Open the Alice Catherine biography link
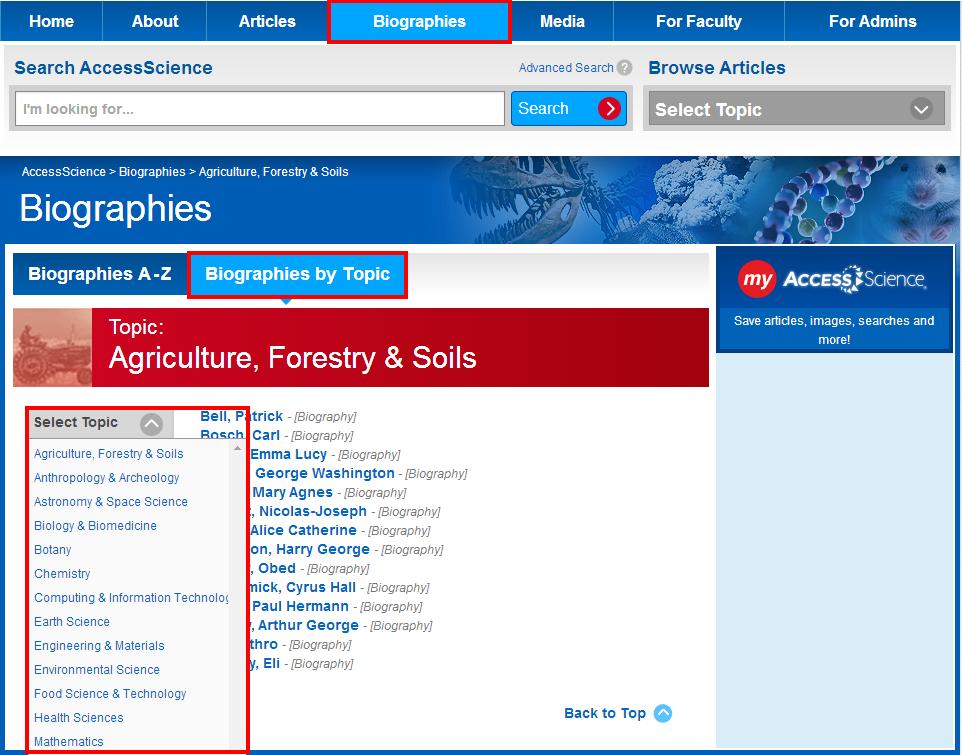Screen dimensions: 962x755 pos(302,530)
